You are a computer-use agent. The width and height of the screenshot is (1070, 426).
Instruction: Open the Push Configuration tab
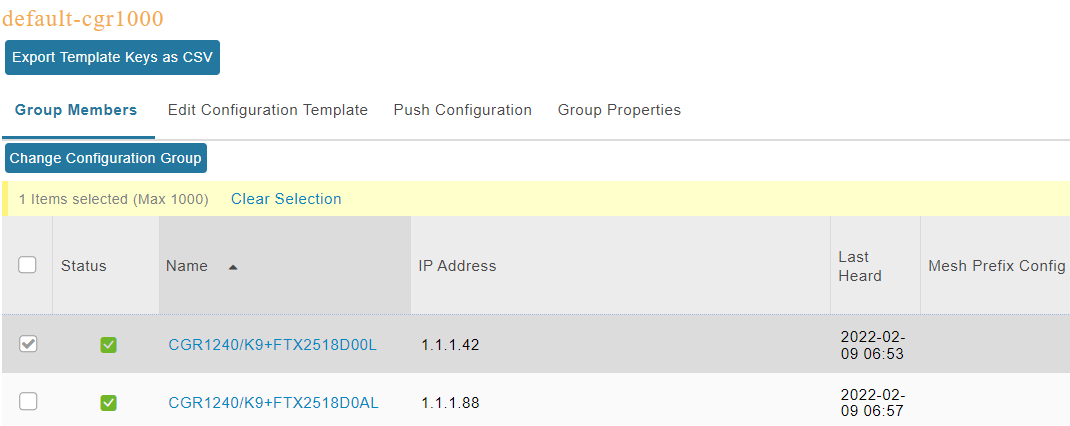pyautogui.click(x=463, y=110)
